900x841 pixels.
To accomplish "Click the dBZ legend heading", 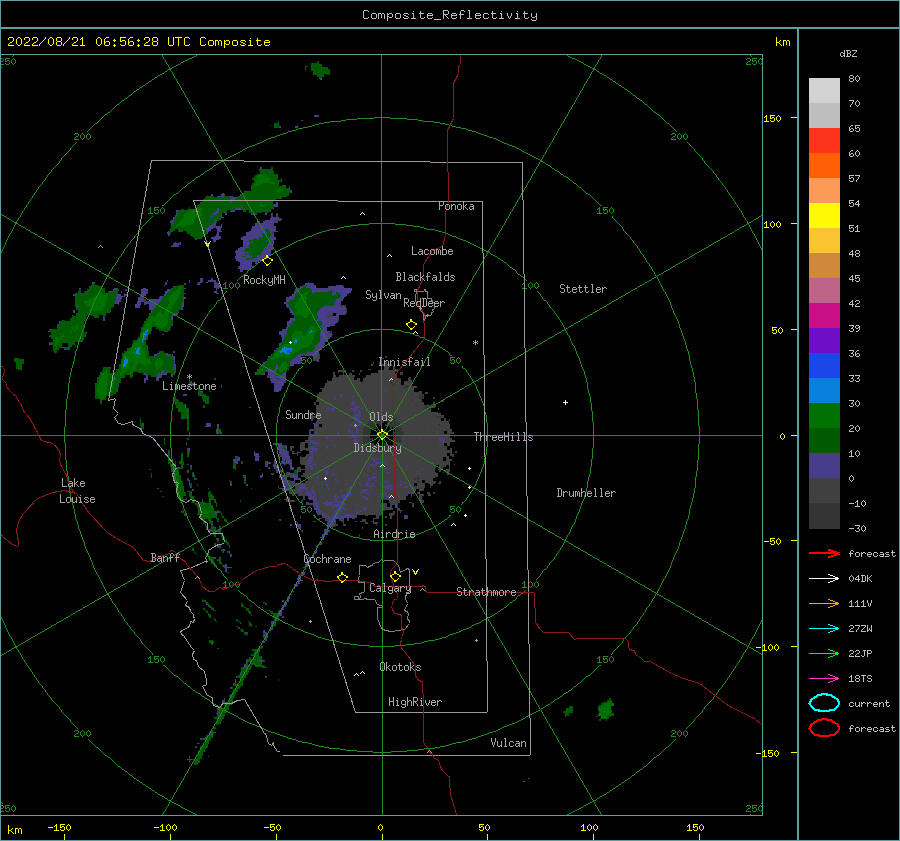I will 848,53.
